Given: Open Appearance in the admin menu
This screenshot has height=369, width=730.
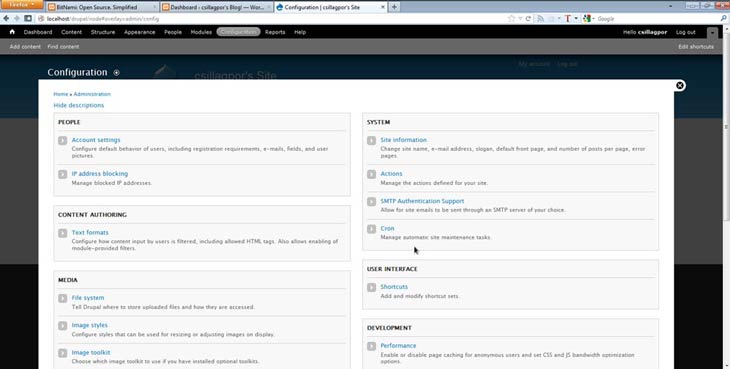Looking at the screenshot, I should tap(140, 32).
